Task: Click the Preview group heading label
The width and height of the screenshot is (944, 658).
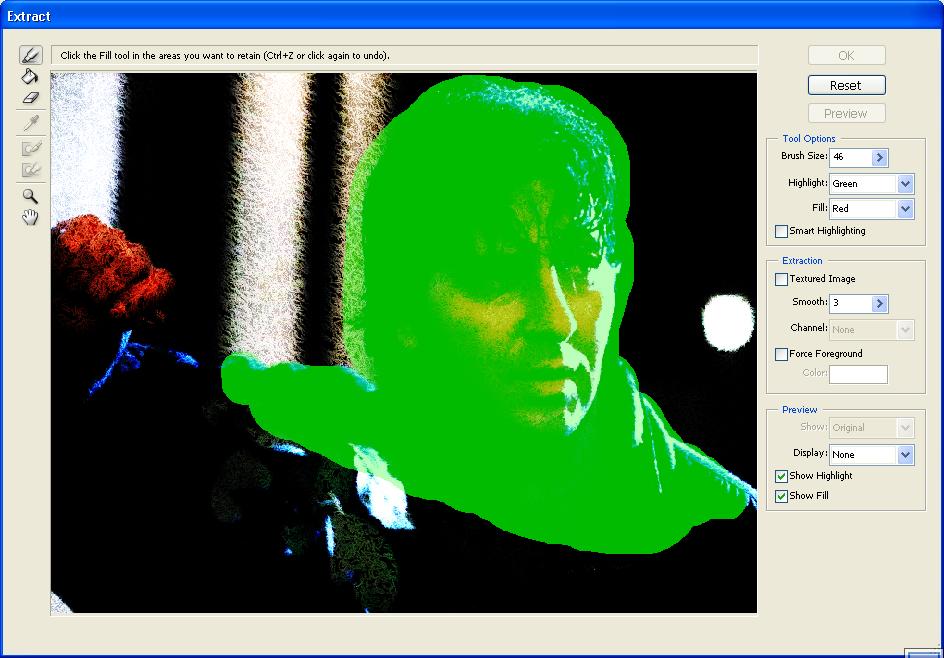Action: click(x=800, y=409)
